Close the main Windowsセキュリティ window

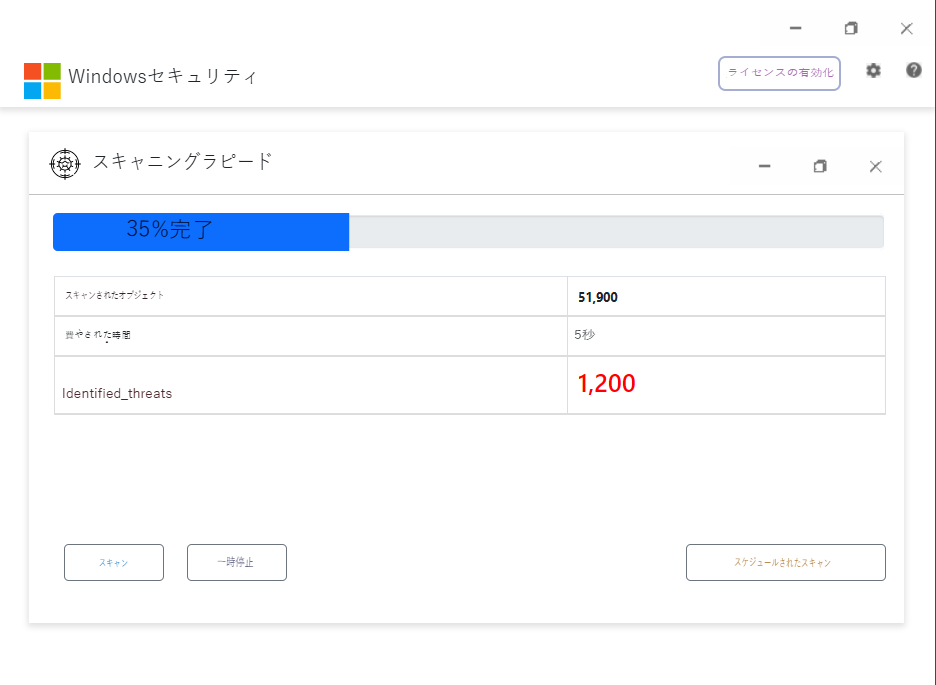[906, 28]
